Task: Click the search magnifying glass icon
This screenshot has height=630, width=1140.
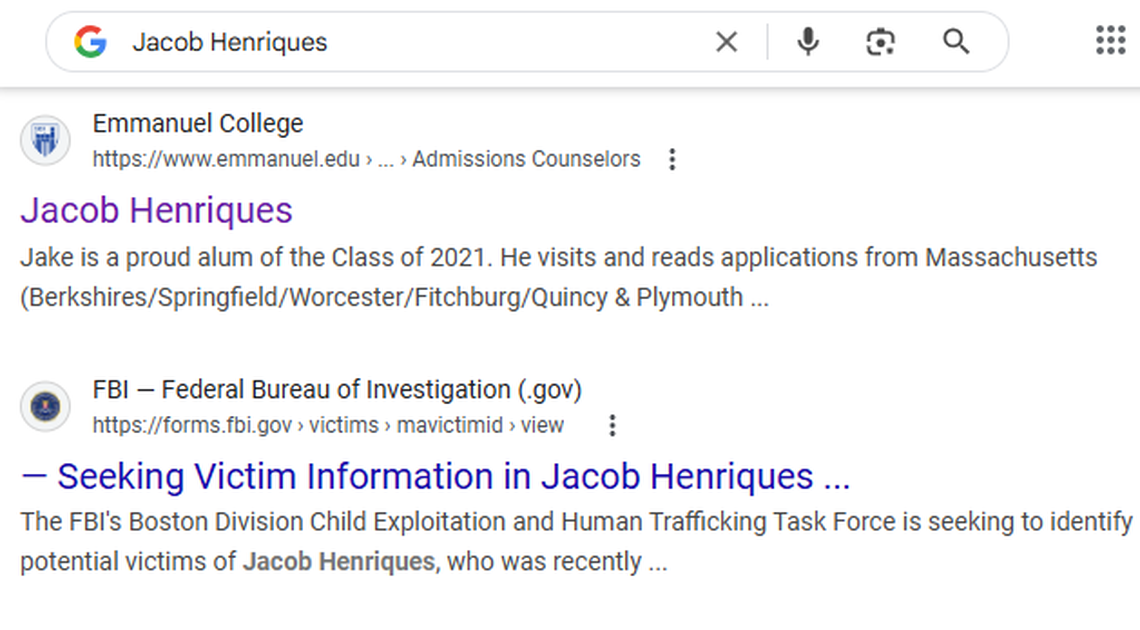Action: pyautogui.click(x=956, y=41)
